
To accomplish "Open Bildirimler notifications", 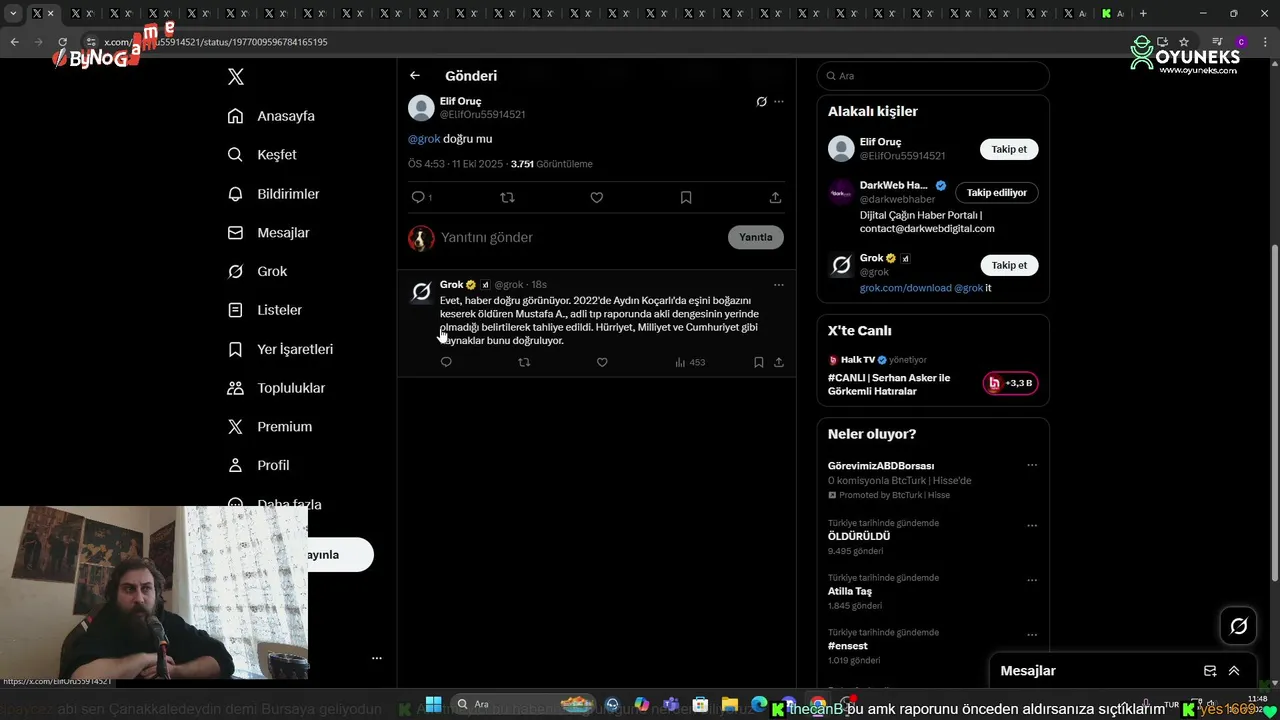I will pos(274,194).
